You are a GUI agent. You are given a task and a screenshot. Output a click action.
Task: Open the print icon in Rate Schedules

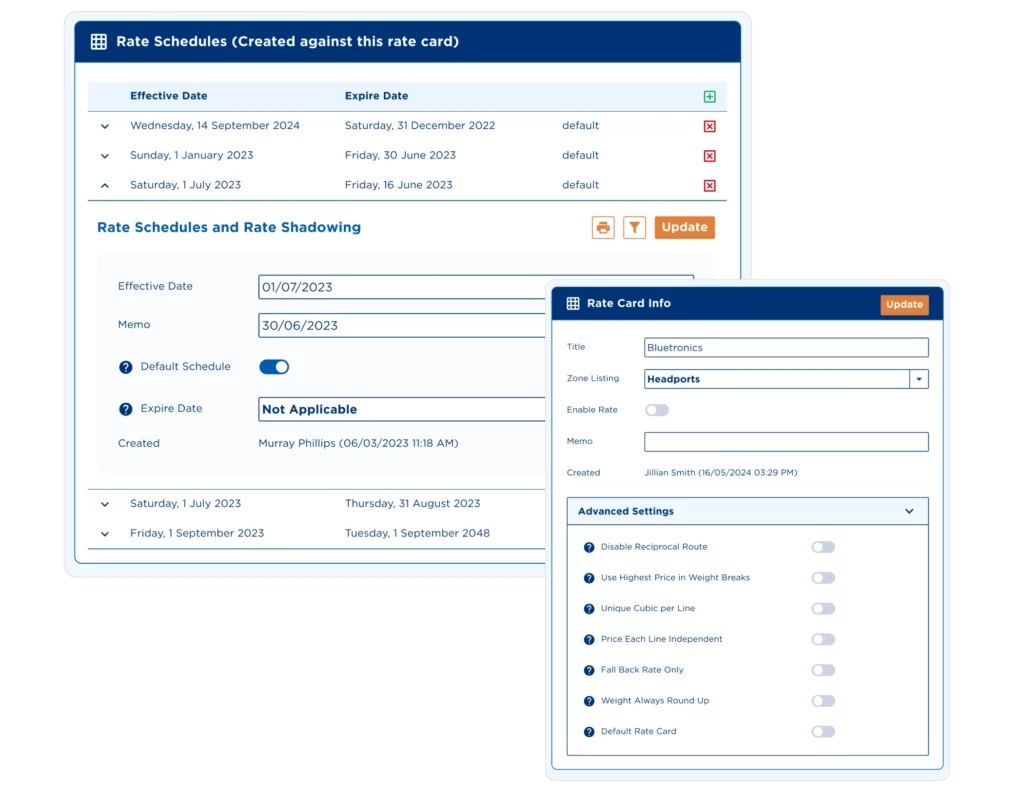pos(602,227)
